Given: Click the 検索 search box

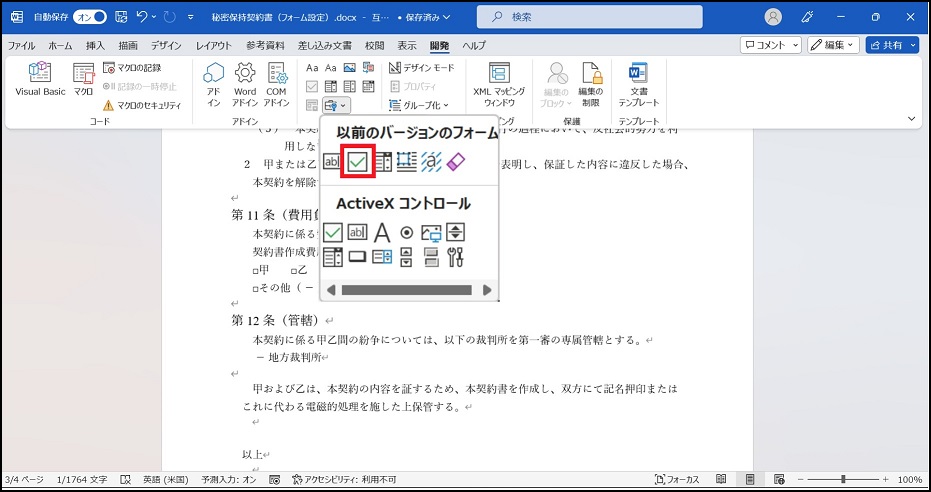Looking at the screenshot, I should point(590,17).
